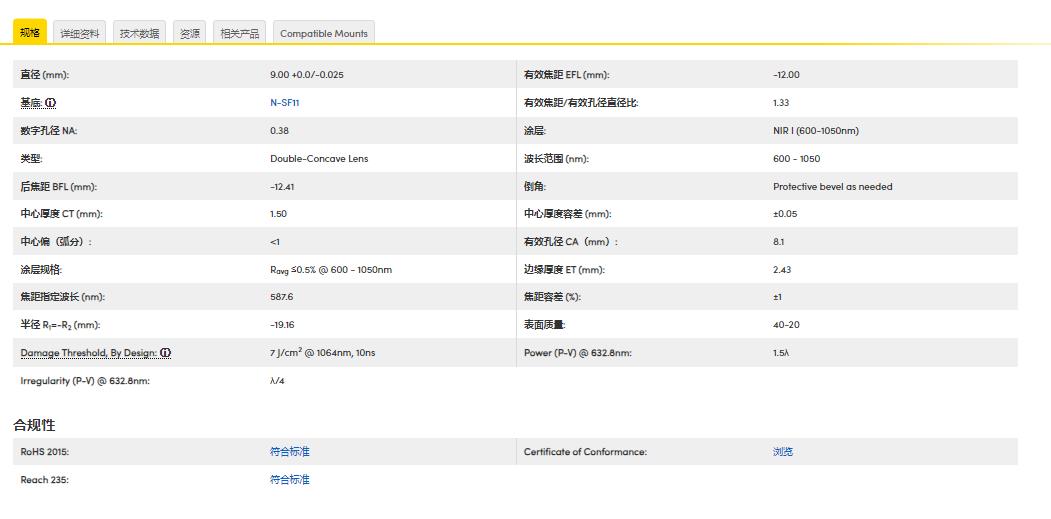The image size is (1051, 519).
Task: Click coating spec Ravg ≤0.5% value
Action: pos(331,270)
